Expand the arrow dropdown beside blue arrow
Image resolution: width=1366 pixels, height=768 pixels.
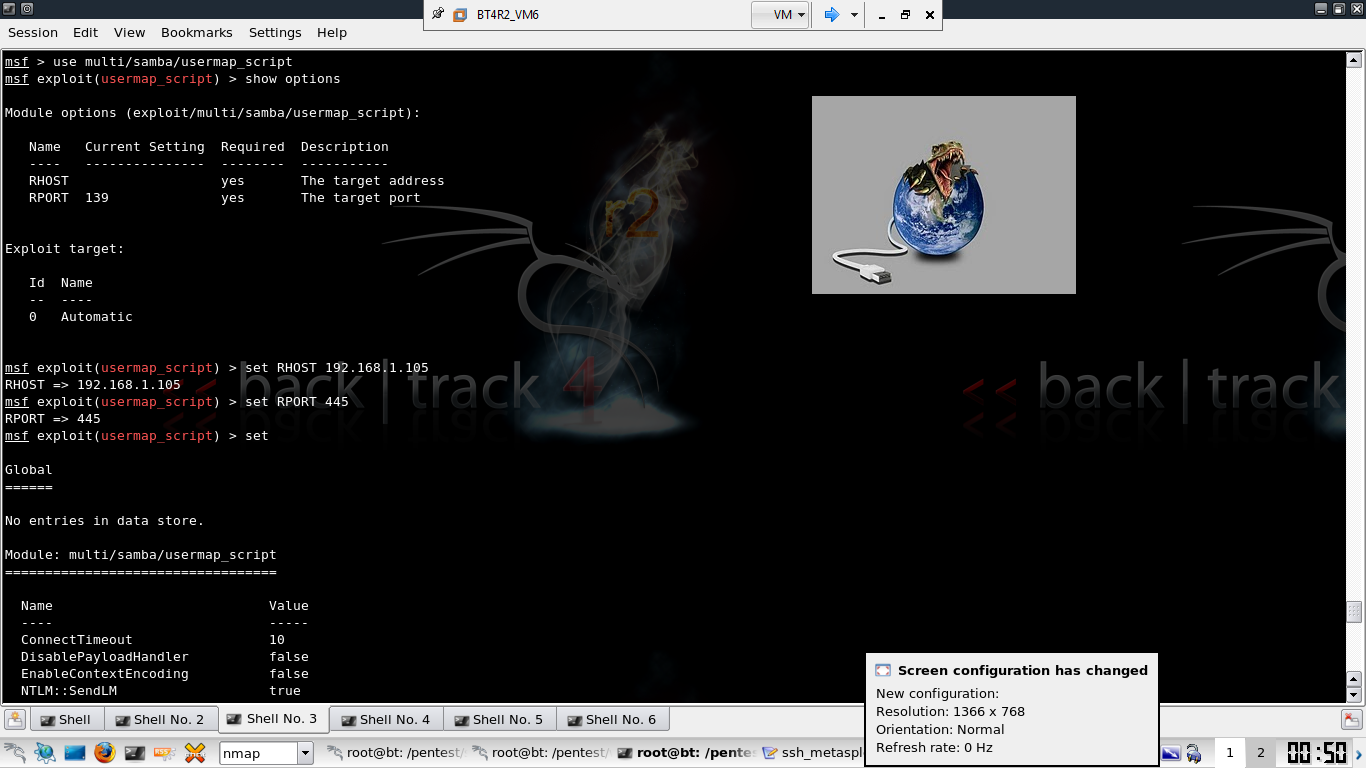tap(854, 14)
